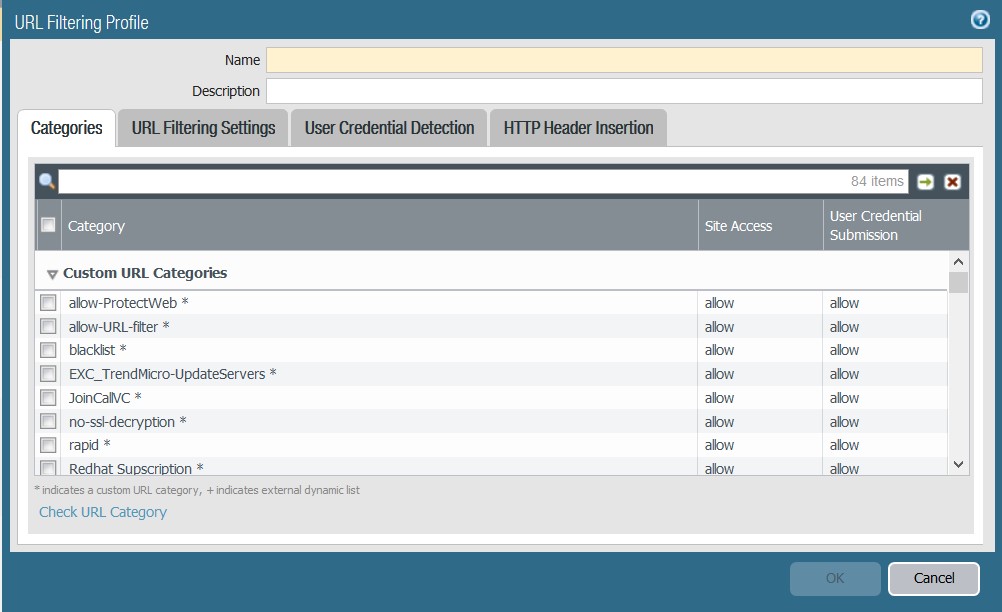Go to HTTP Header Insertion tab

578,128
